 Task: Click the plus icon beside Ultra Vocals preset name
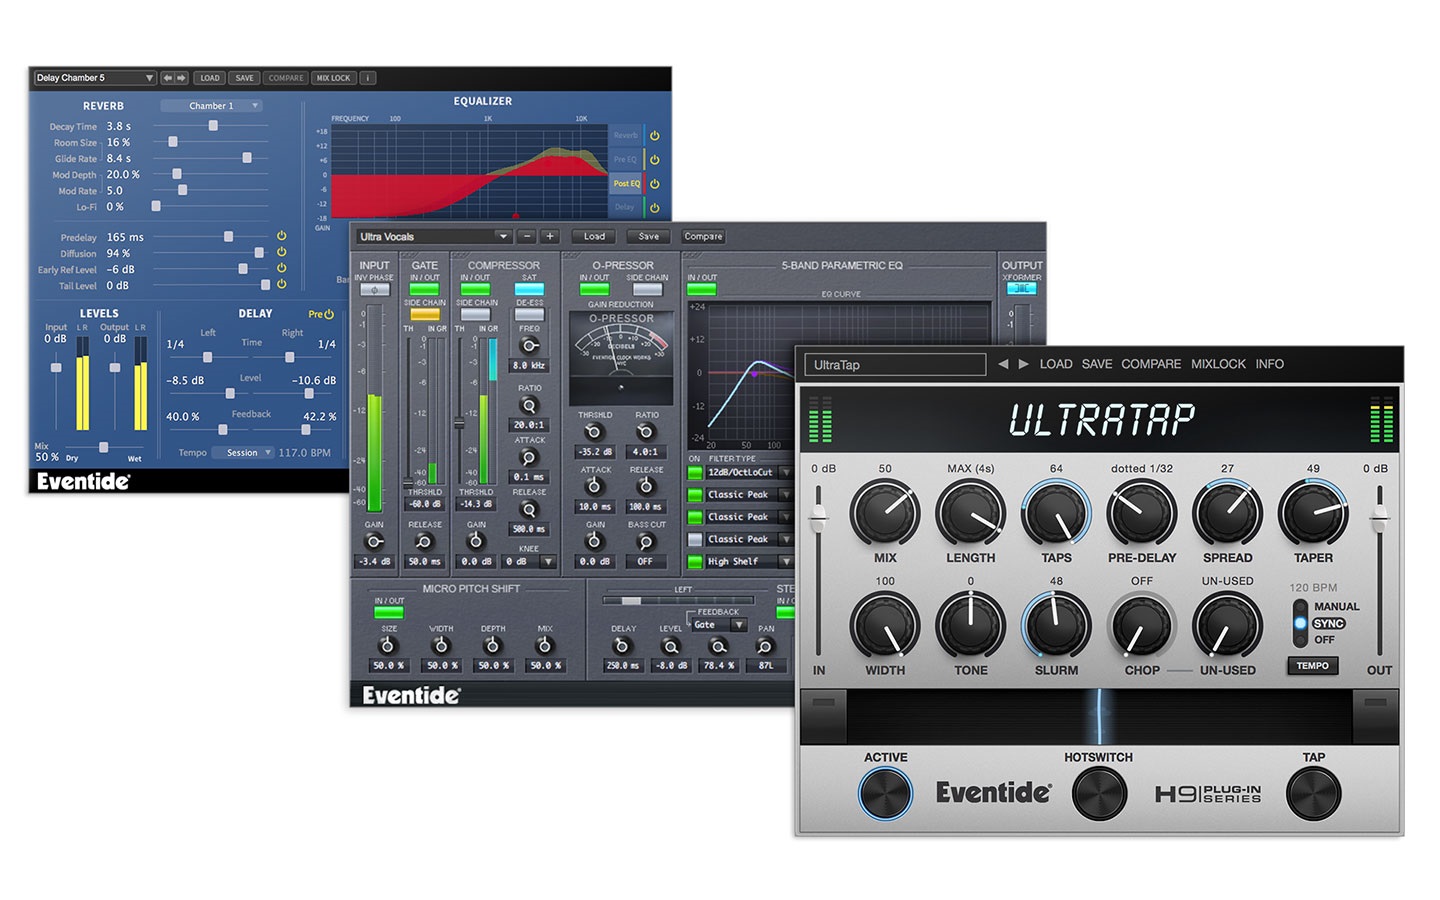click(549, 237)
